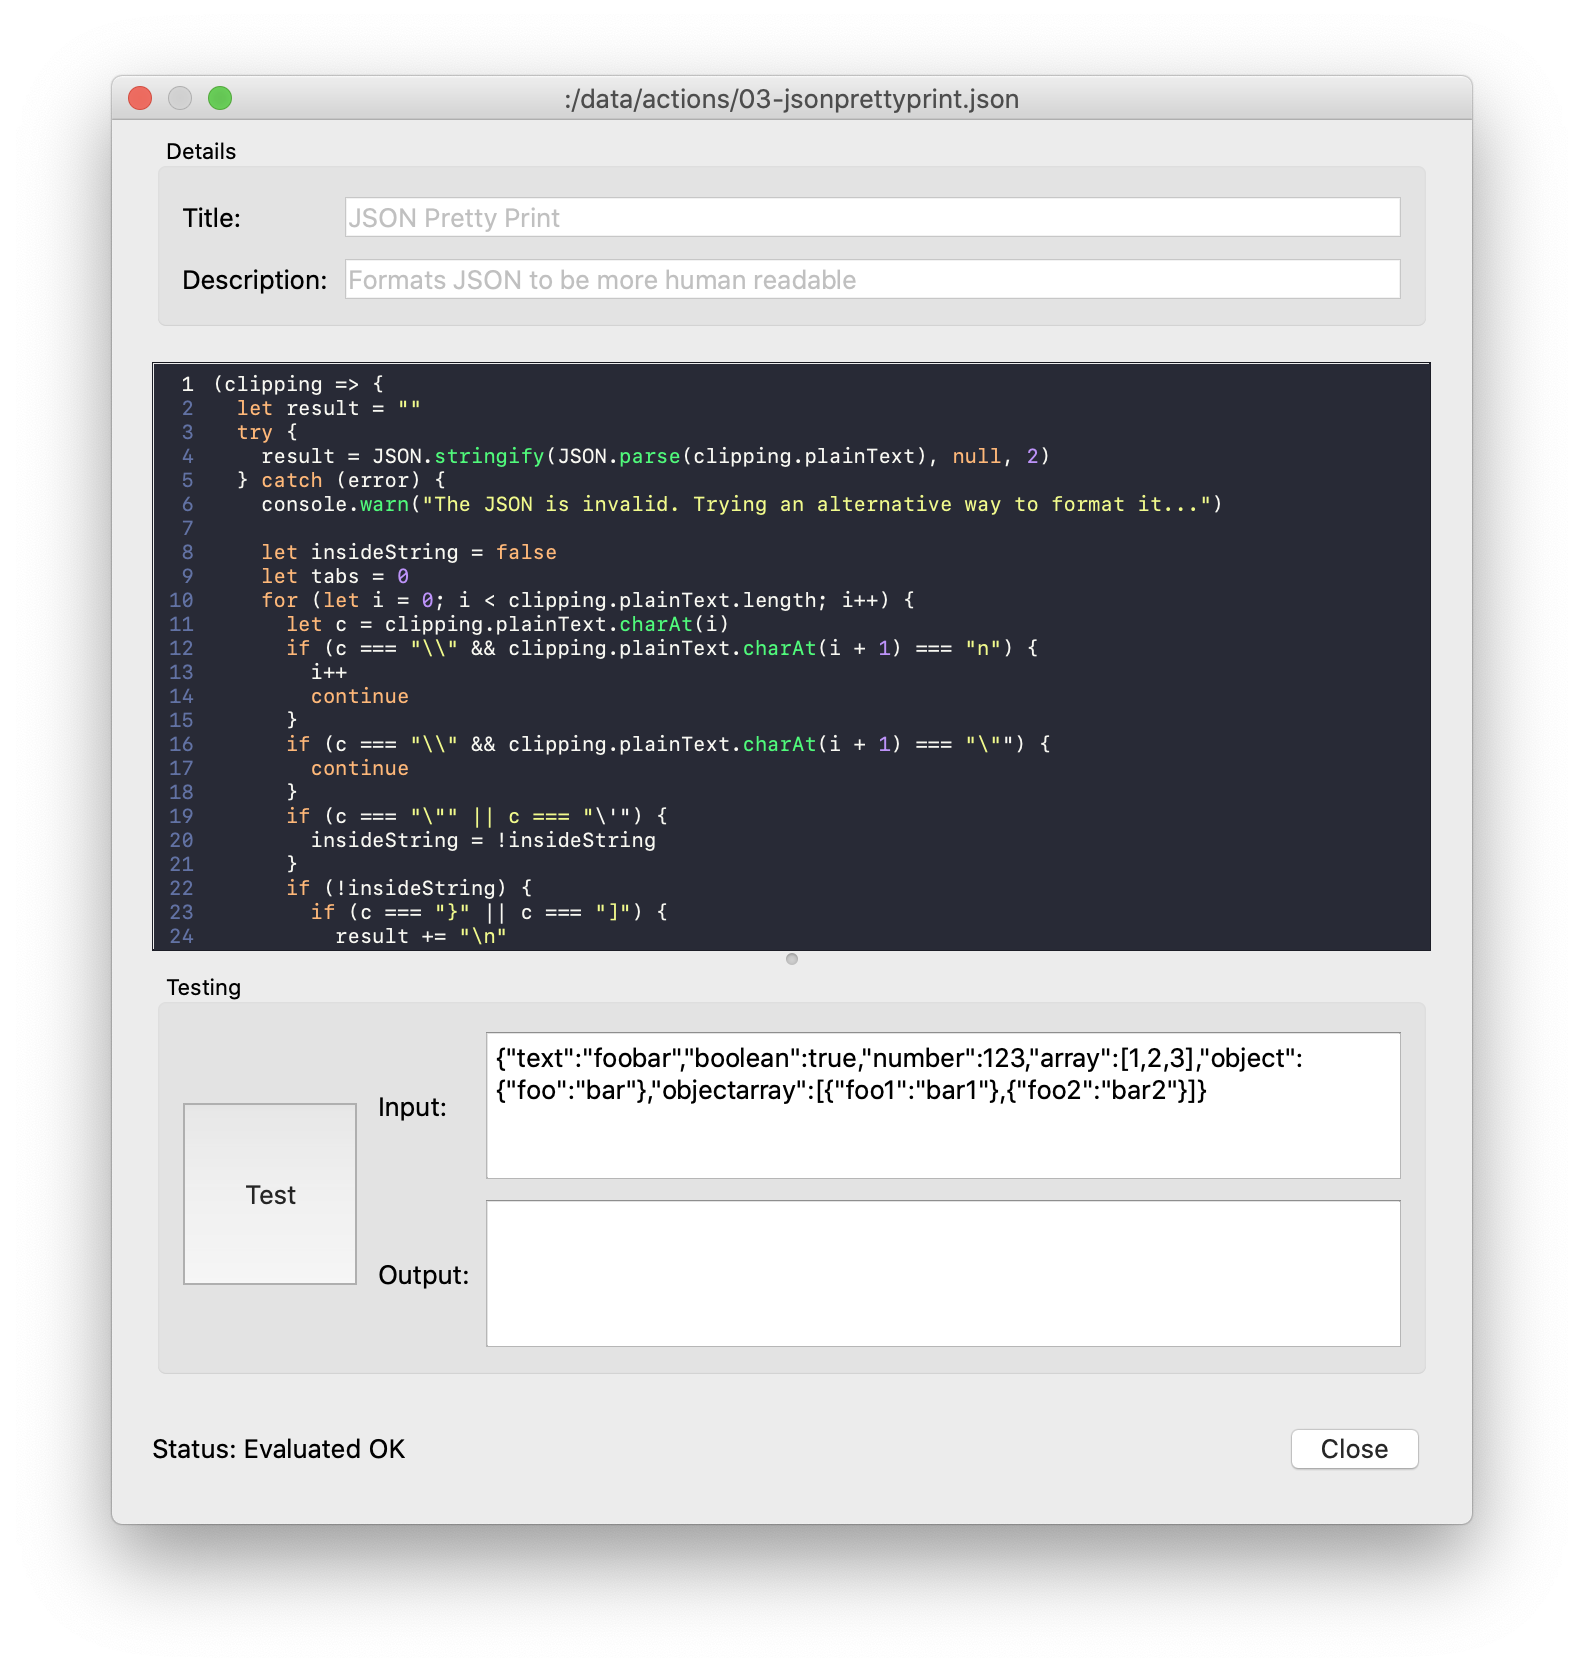Click the 'try {' code line
This screenshot has width=1584, height=1672.
tap(267, 432)
